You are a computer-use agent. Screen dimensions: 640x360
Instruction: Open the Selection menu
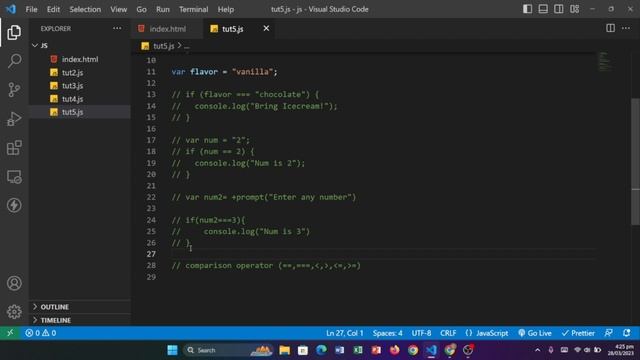(85, 9)
